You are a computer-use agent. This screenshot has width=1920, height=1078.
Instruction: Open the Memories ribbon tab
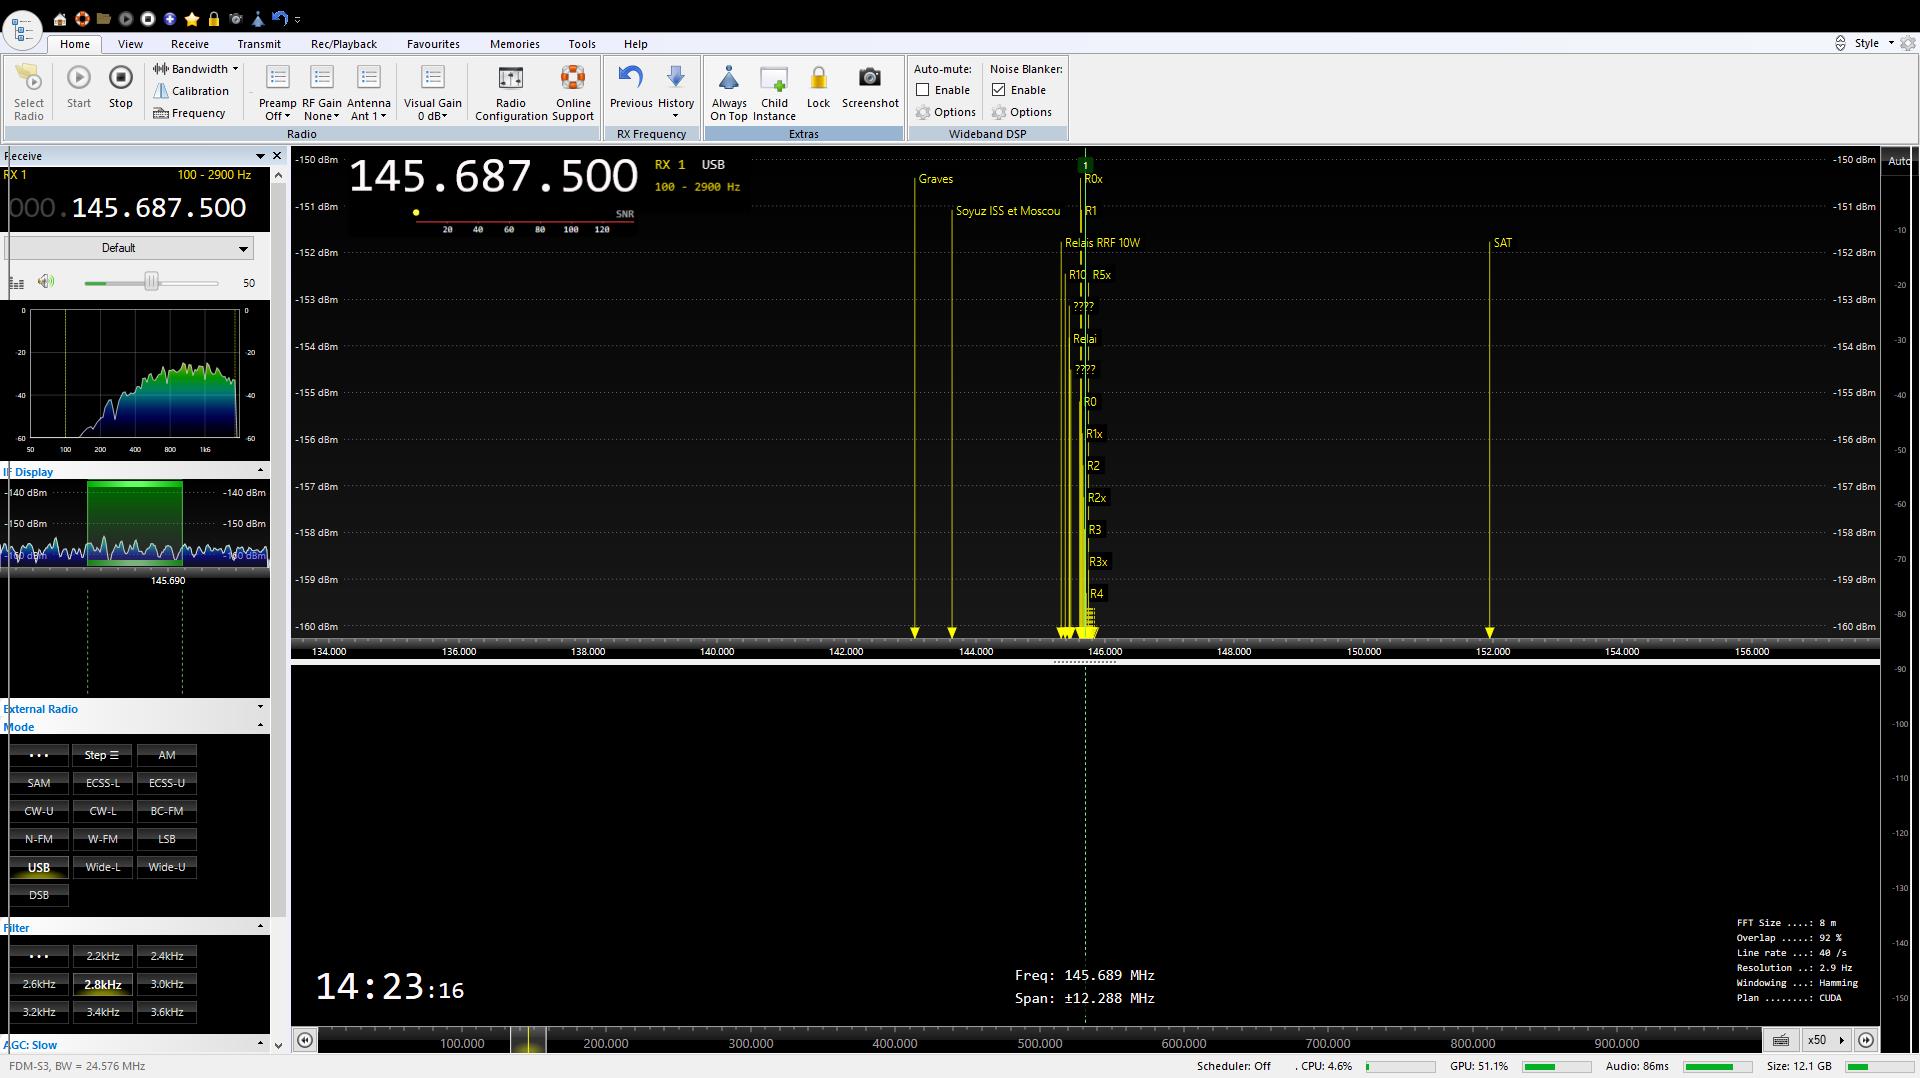tap(514, 44)
